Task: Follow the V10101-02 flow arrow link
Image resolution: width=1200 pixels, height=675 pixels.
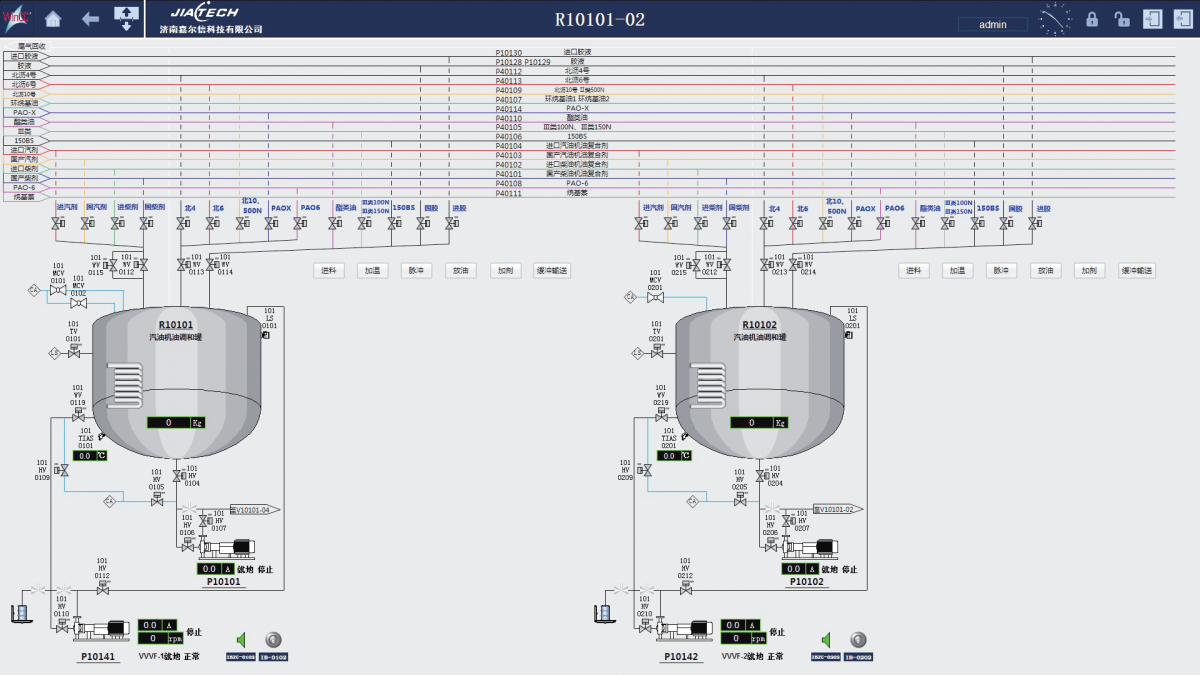Action: (x=838, y=509)
